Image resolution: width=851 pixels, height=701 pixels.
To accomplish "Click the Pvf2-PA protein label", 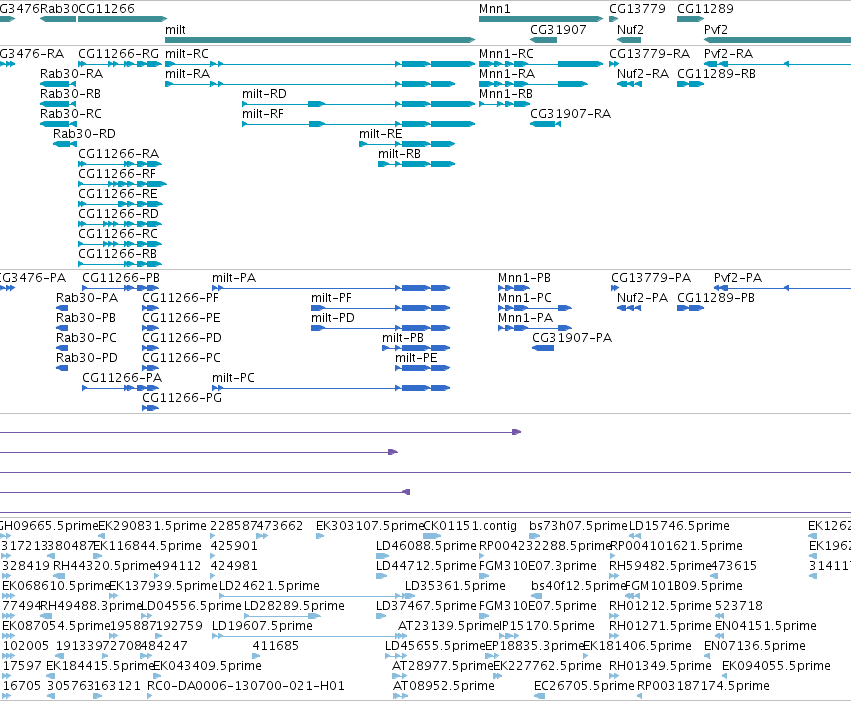I will pyautogui.click(x=738, y=278).
